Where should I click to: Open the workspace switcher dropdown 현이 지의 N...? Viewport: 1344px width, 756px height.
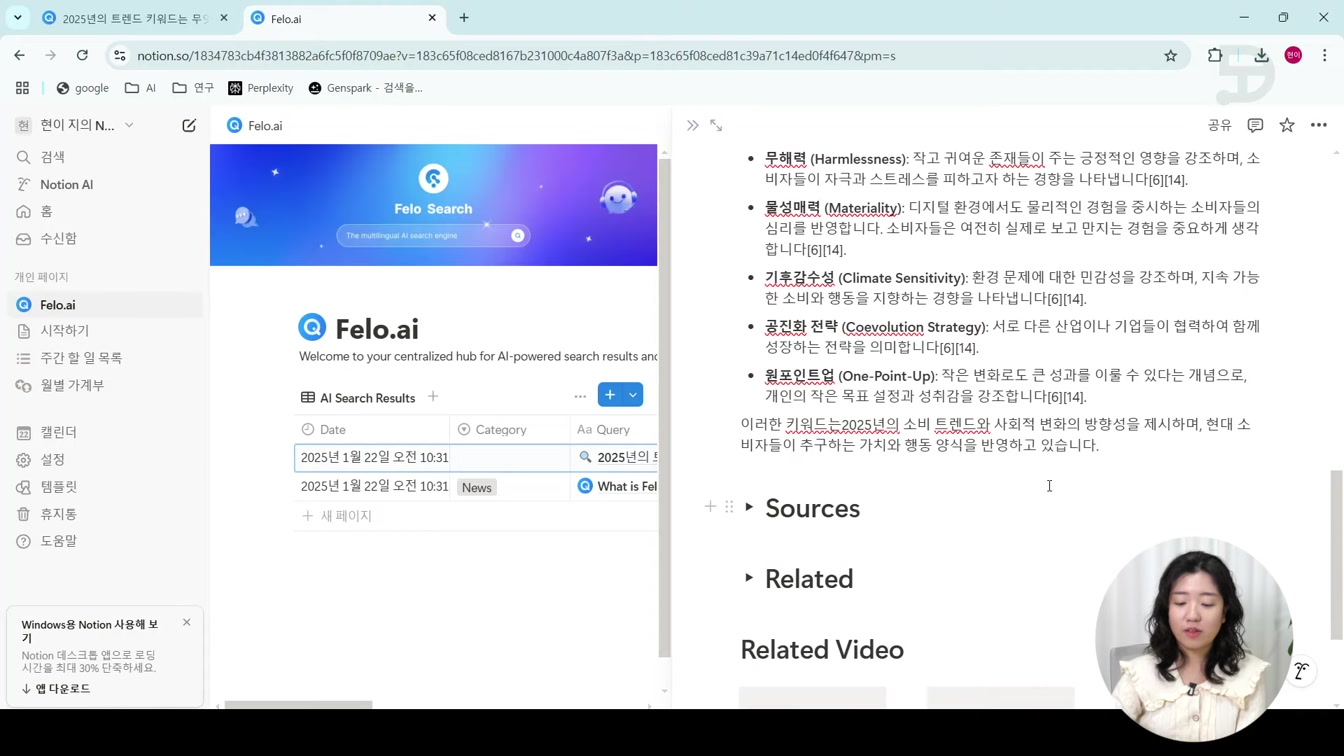[x=76, y=125]
